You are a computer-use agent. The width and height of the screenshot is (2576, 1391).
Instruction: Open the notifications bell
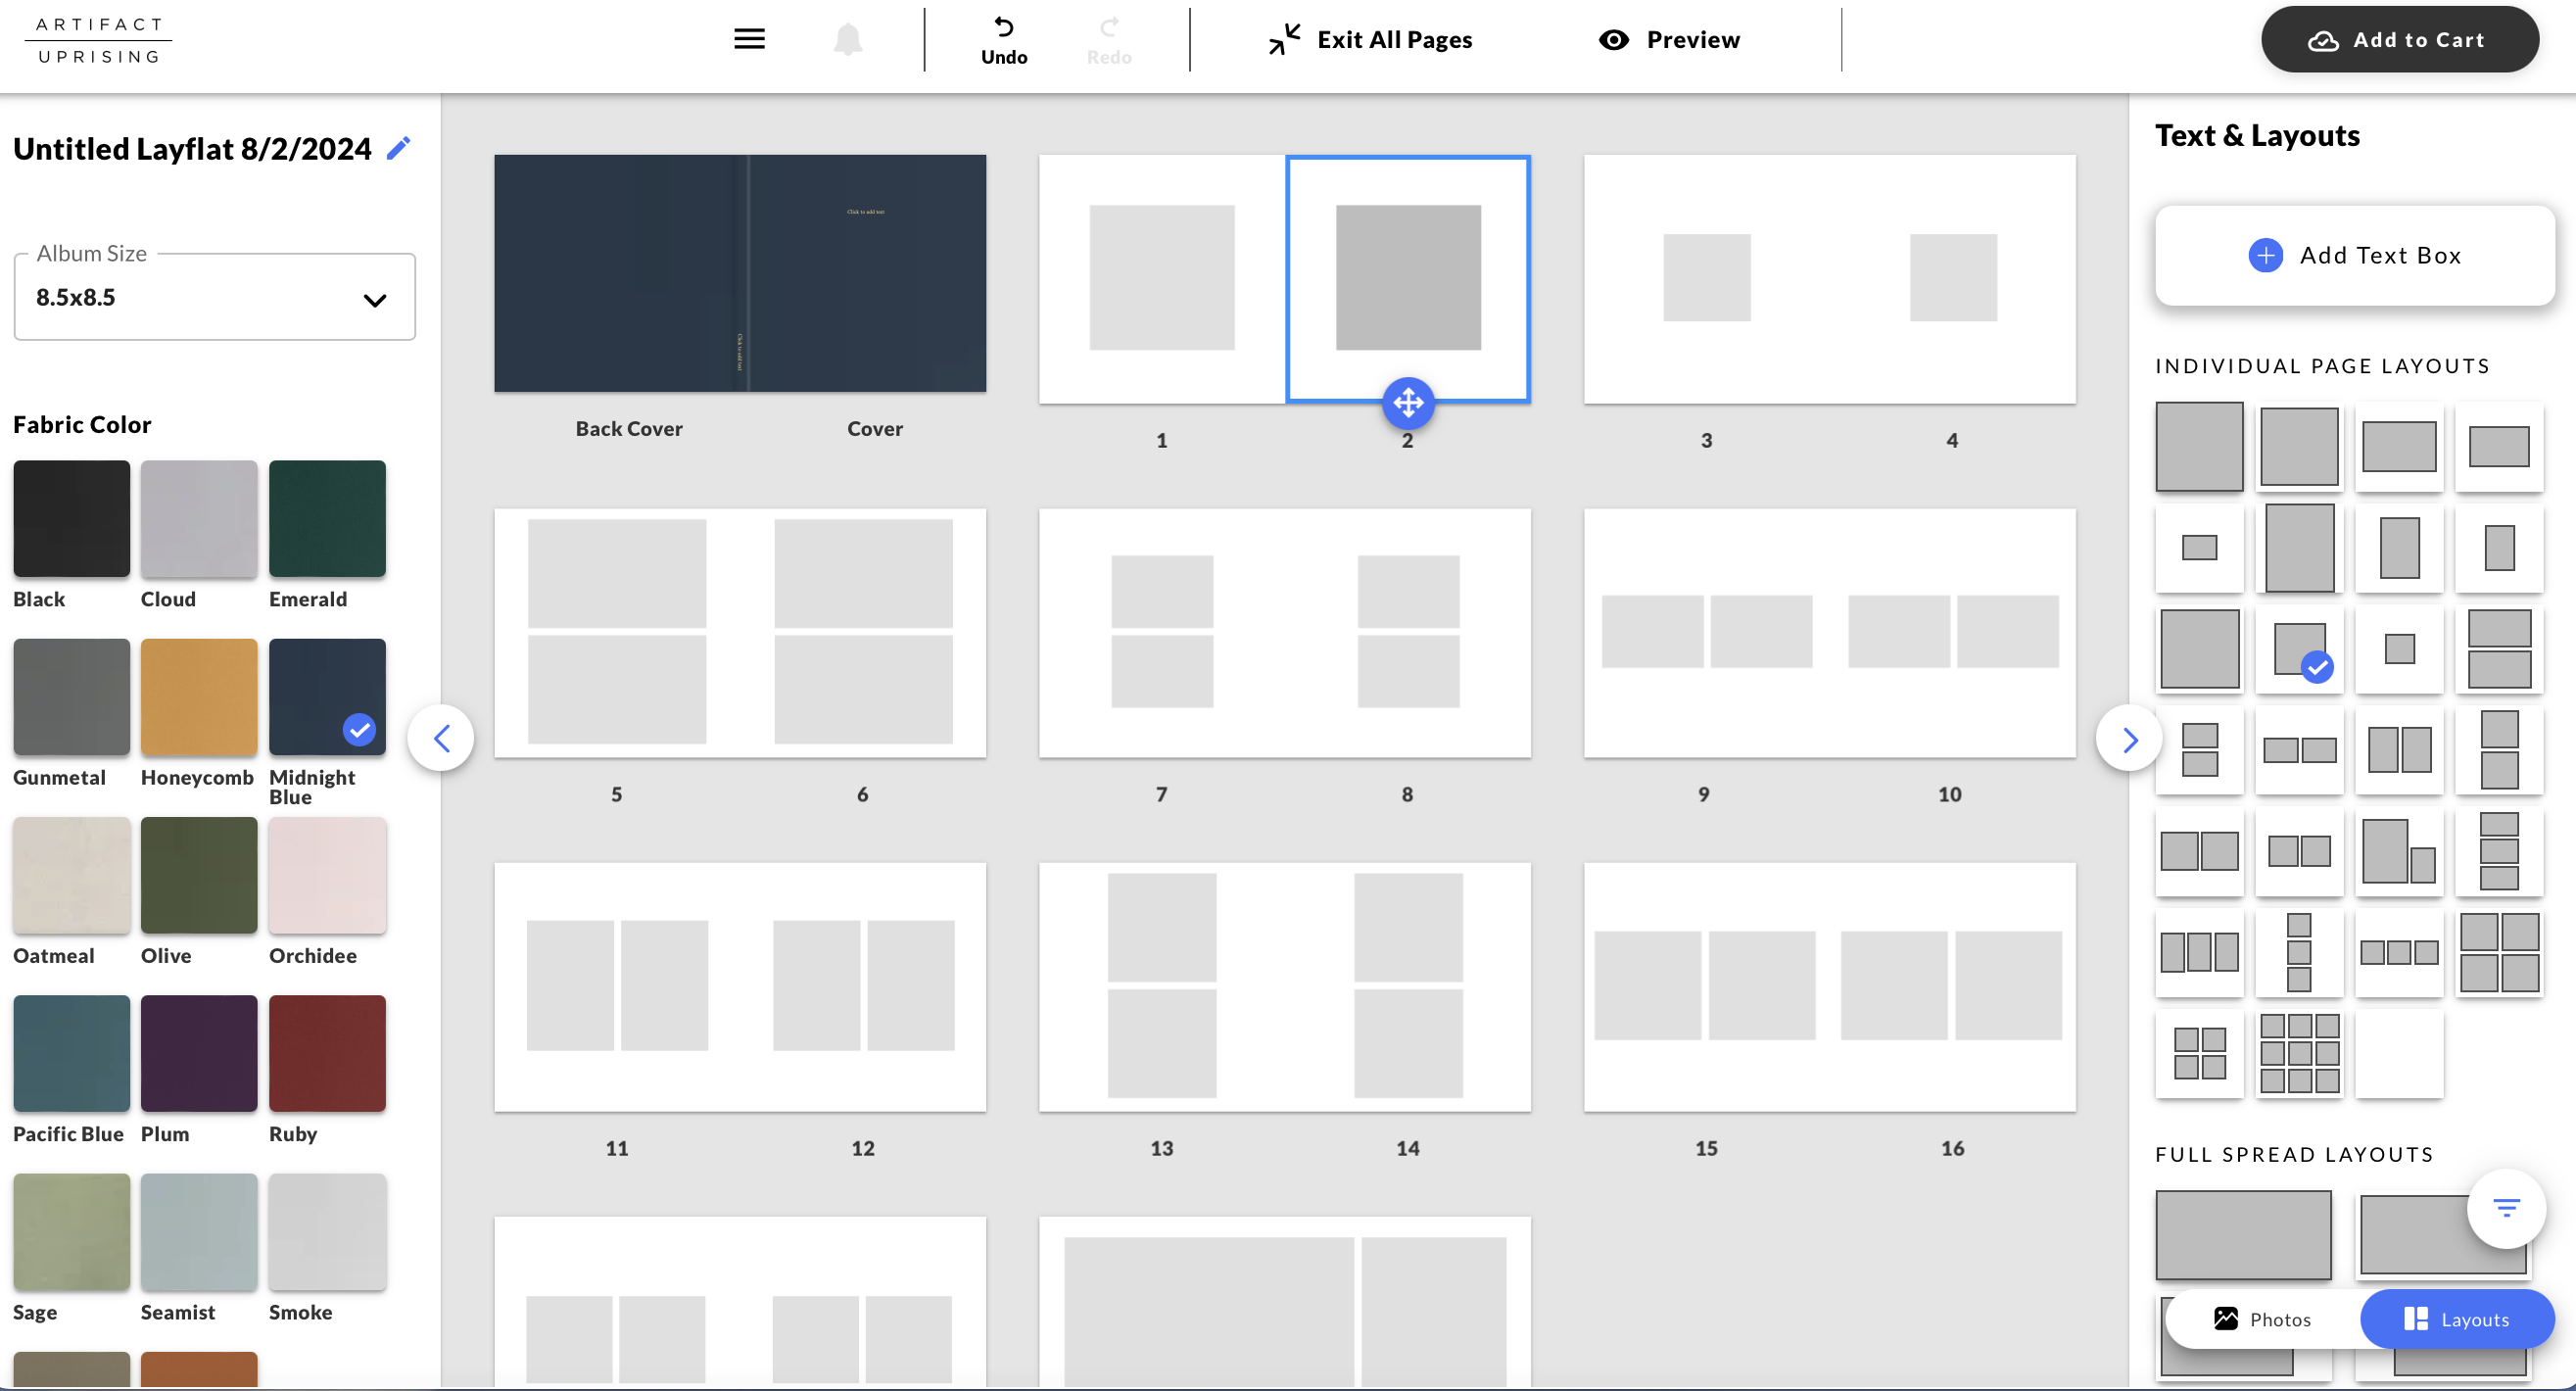pos(847,39)
